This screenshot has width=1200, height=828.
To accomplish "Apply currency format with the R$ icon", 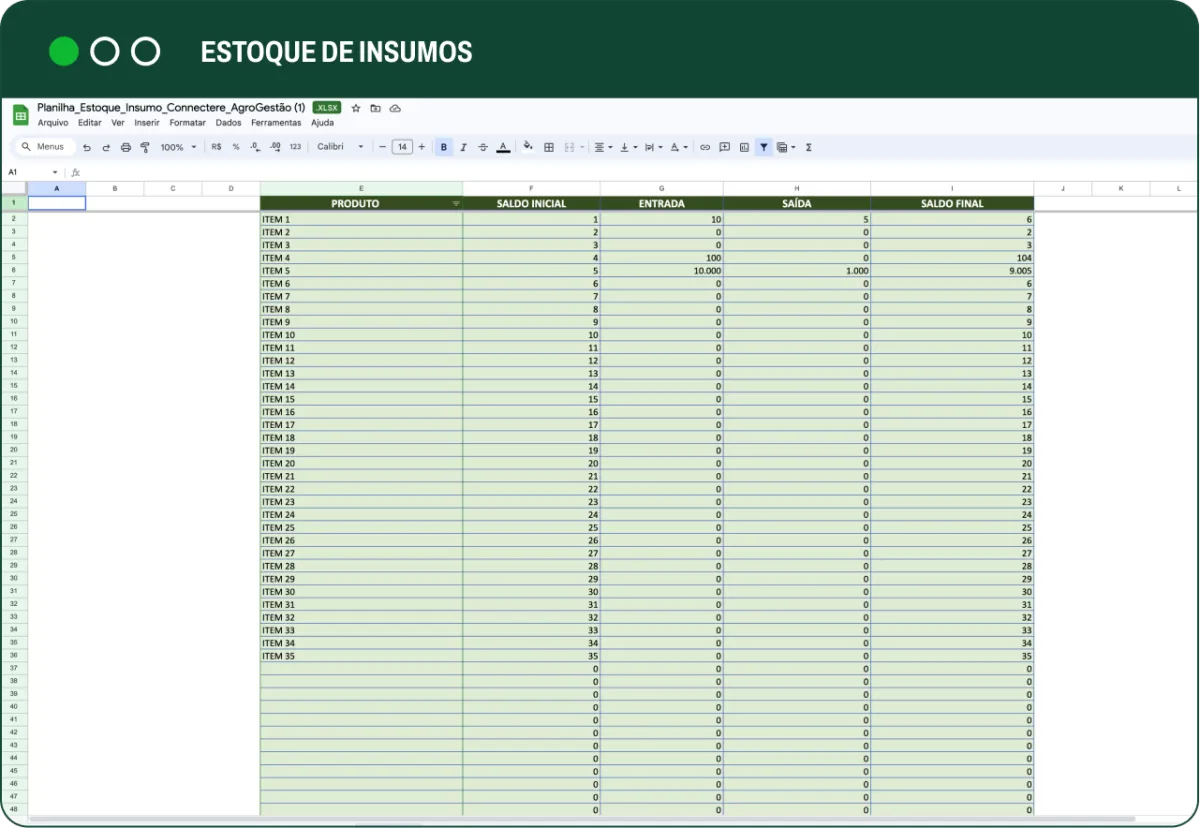I will [215, 147].
